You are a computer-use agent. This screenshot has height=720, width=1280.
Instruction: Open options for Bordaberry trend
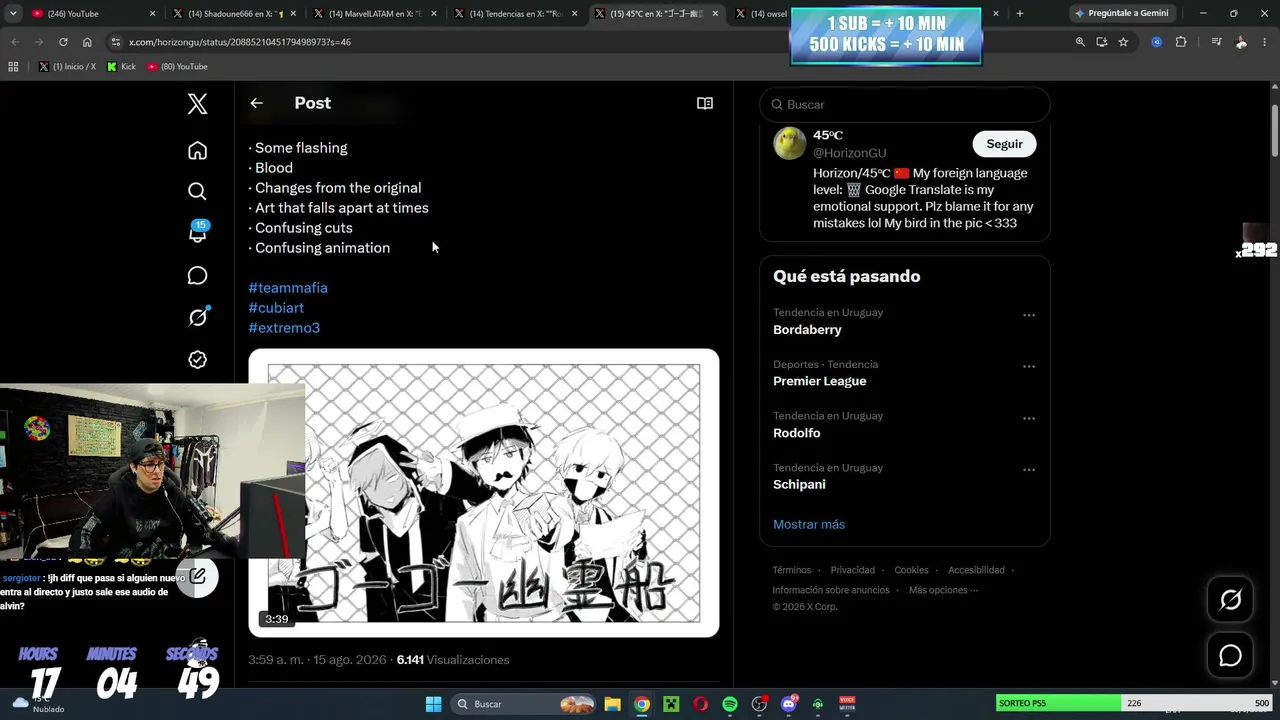point(1028,315)
